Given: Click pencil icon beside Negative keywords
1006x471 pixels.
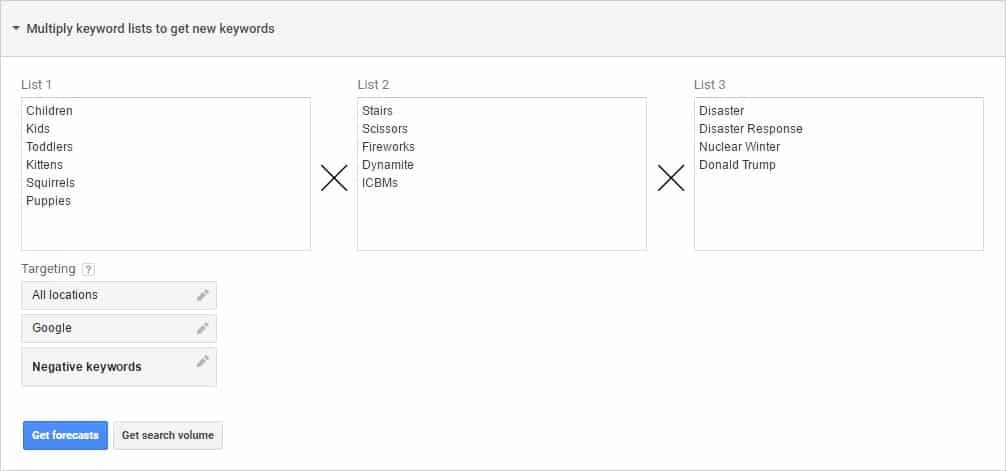Looking at the screenshot, I should [203, 361].
